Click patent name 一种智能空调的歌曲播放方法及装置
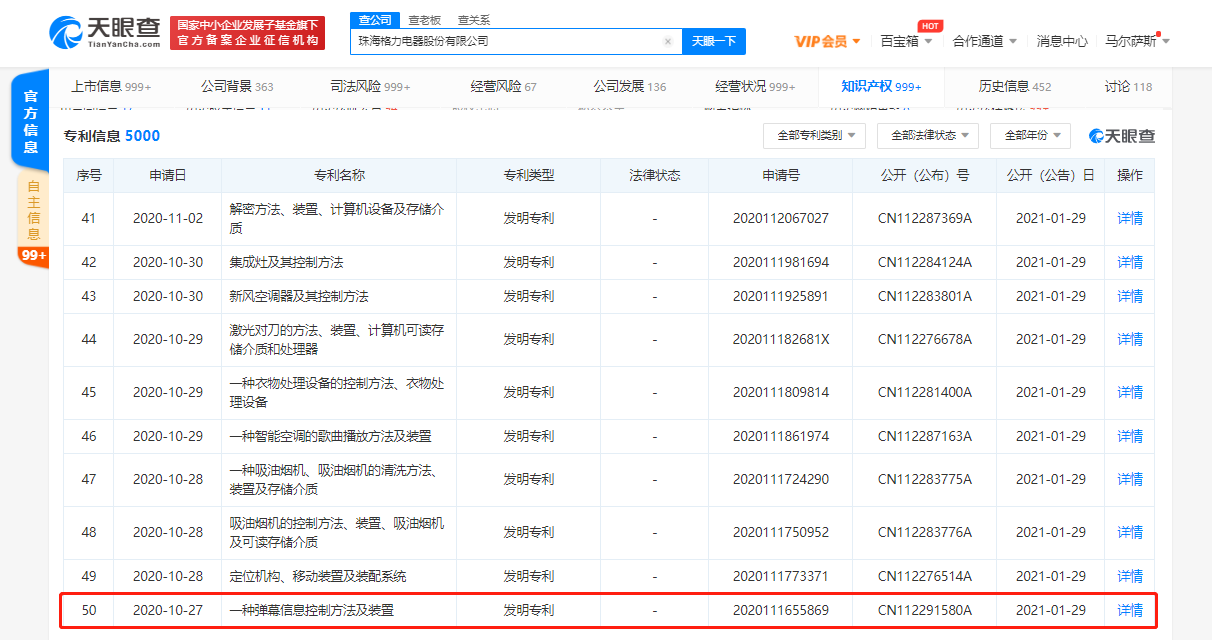1212x640 pixels. [x=330, y=436]
